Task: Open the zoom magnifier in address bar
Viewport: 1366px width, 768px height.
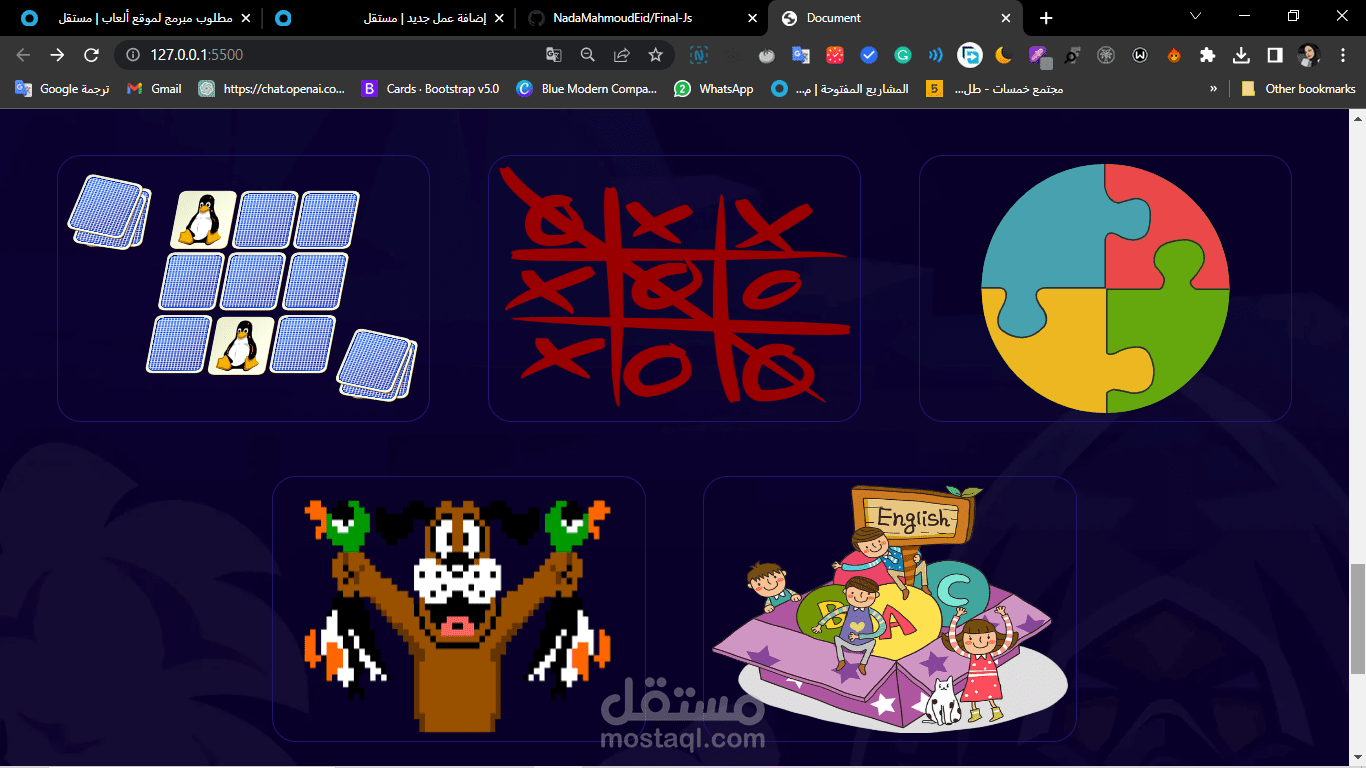Action: (x=588, y=55)
